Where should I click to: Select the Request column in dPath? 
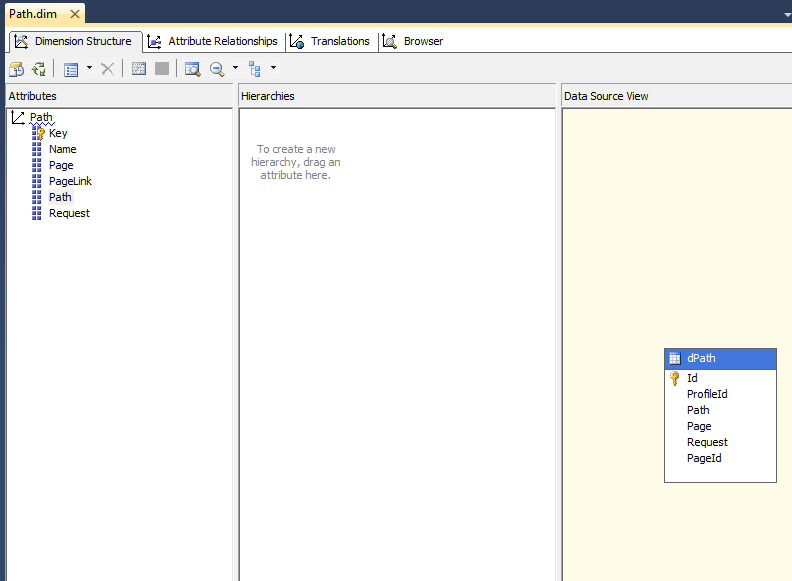pos(707,442)
